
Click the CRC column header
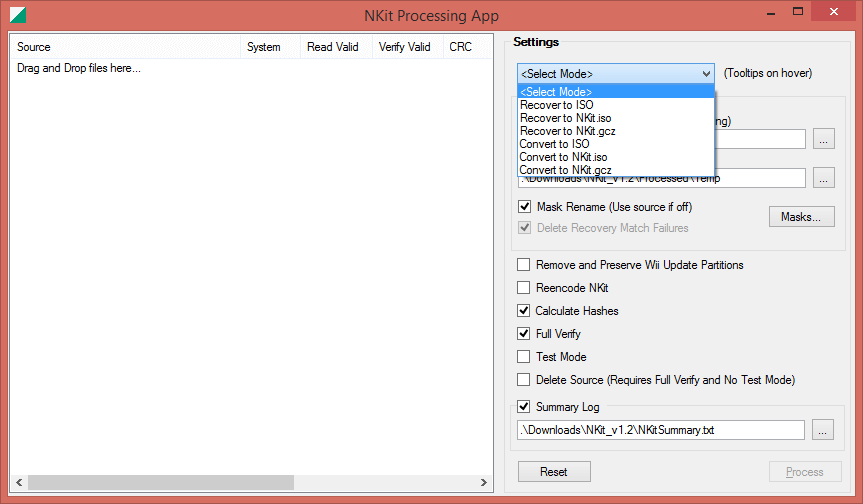click(467, 47)
